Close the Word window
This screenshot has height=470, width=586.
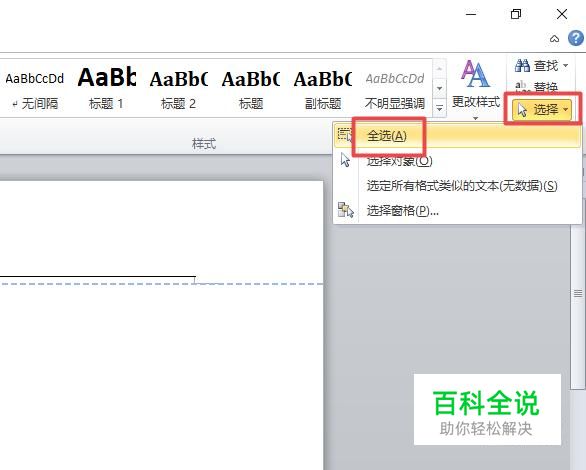point(562,14)
